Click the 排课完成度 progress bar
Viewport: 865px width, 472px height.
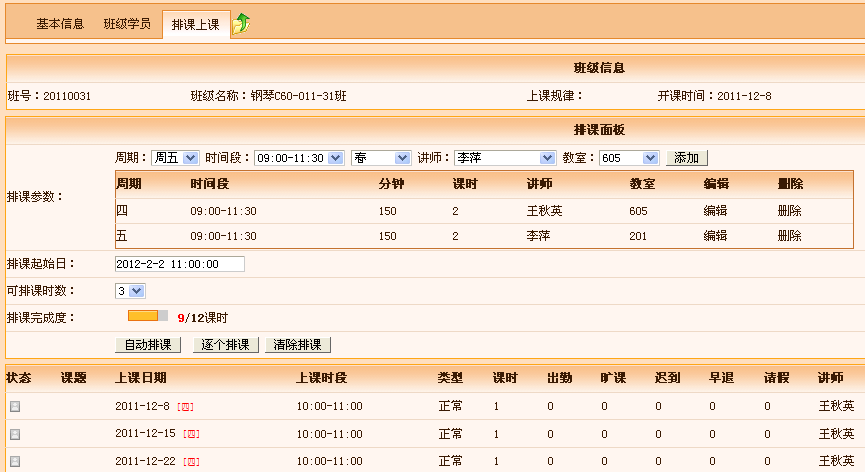tap(148, 315)
